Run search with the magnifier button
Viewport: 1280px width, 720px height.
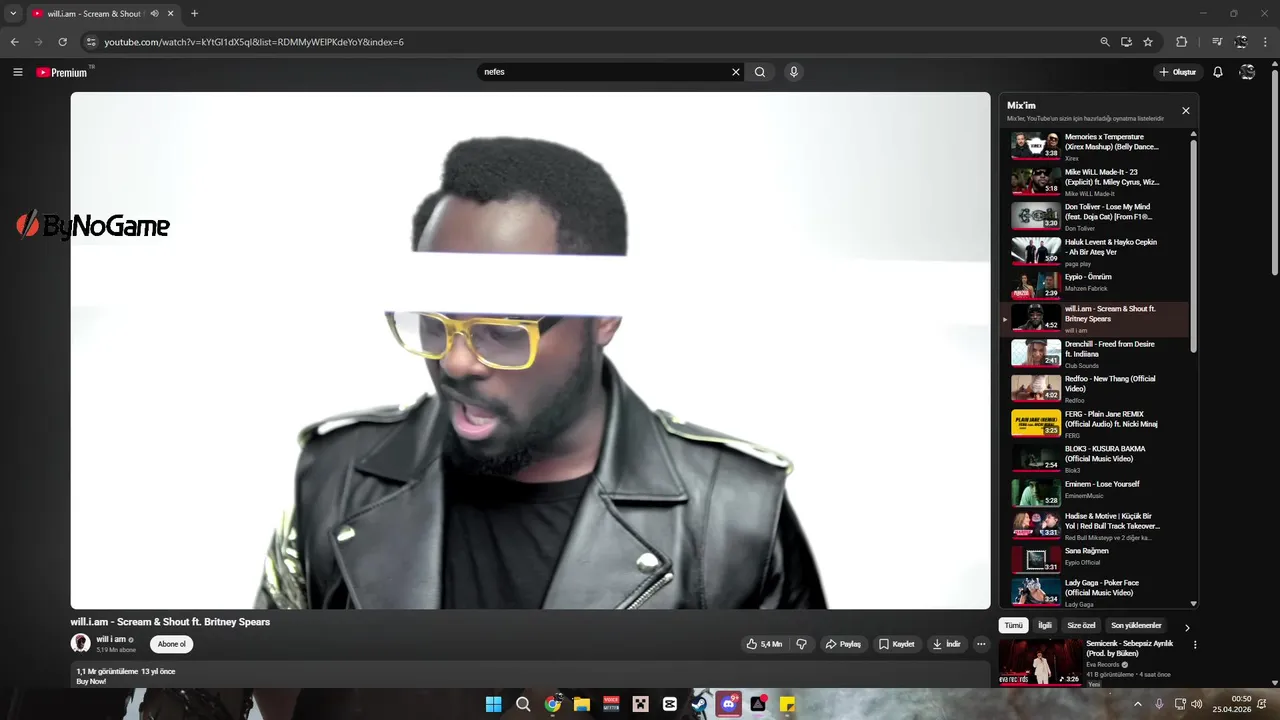760,72
